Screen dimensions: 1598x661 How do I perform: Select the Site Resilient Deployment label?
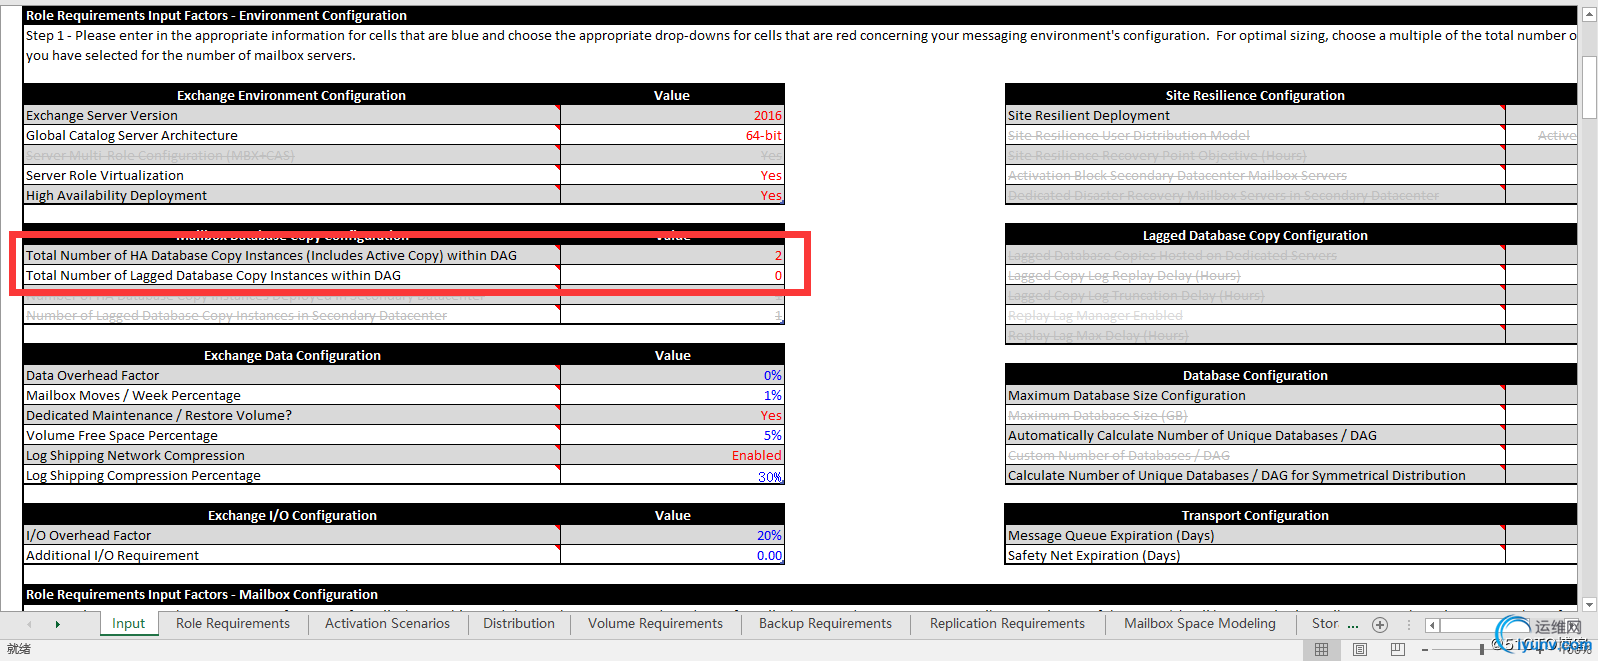(1255, 115)
